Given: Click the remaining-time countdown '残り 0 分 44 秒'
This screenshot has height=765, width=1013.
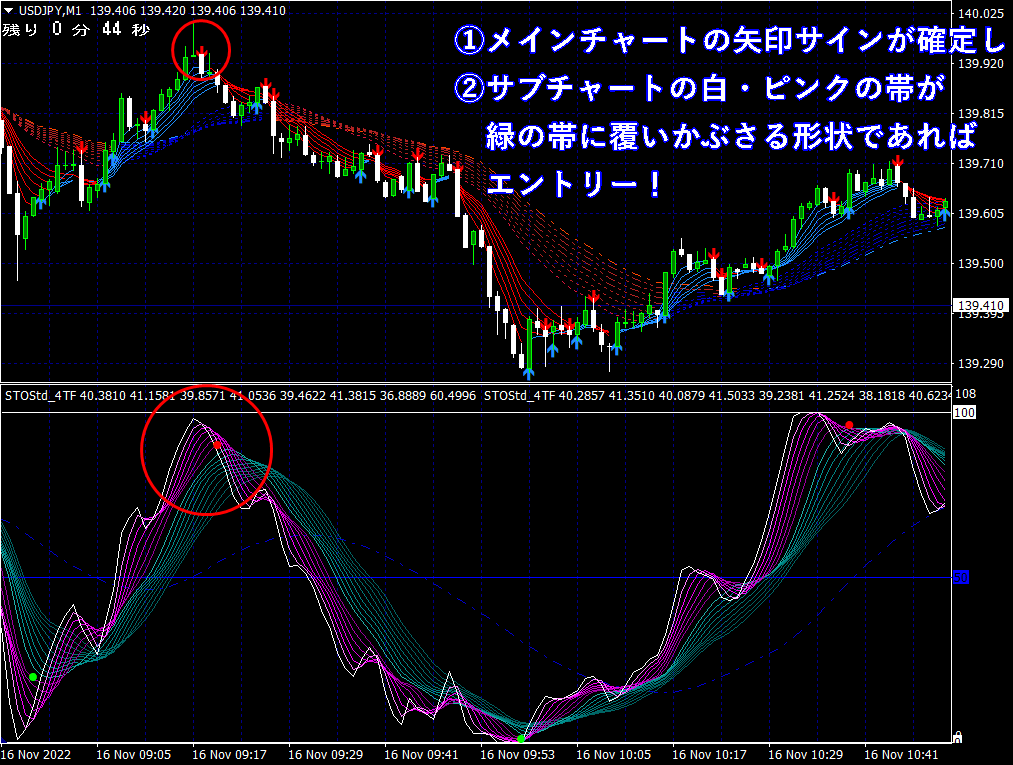Looking at the screenshot, I should pos(76,29).
